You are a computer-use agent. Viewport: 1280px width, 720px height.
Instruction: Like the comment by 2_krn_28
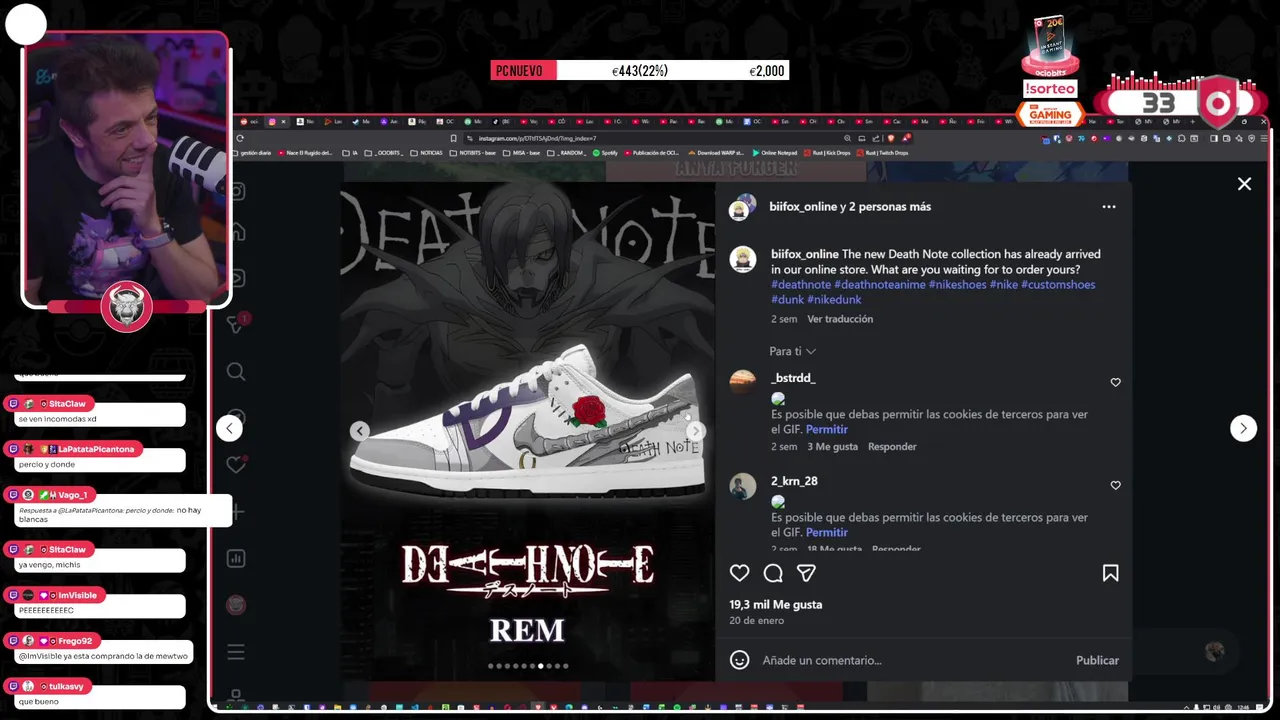coord(1115,485)
